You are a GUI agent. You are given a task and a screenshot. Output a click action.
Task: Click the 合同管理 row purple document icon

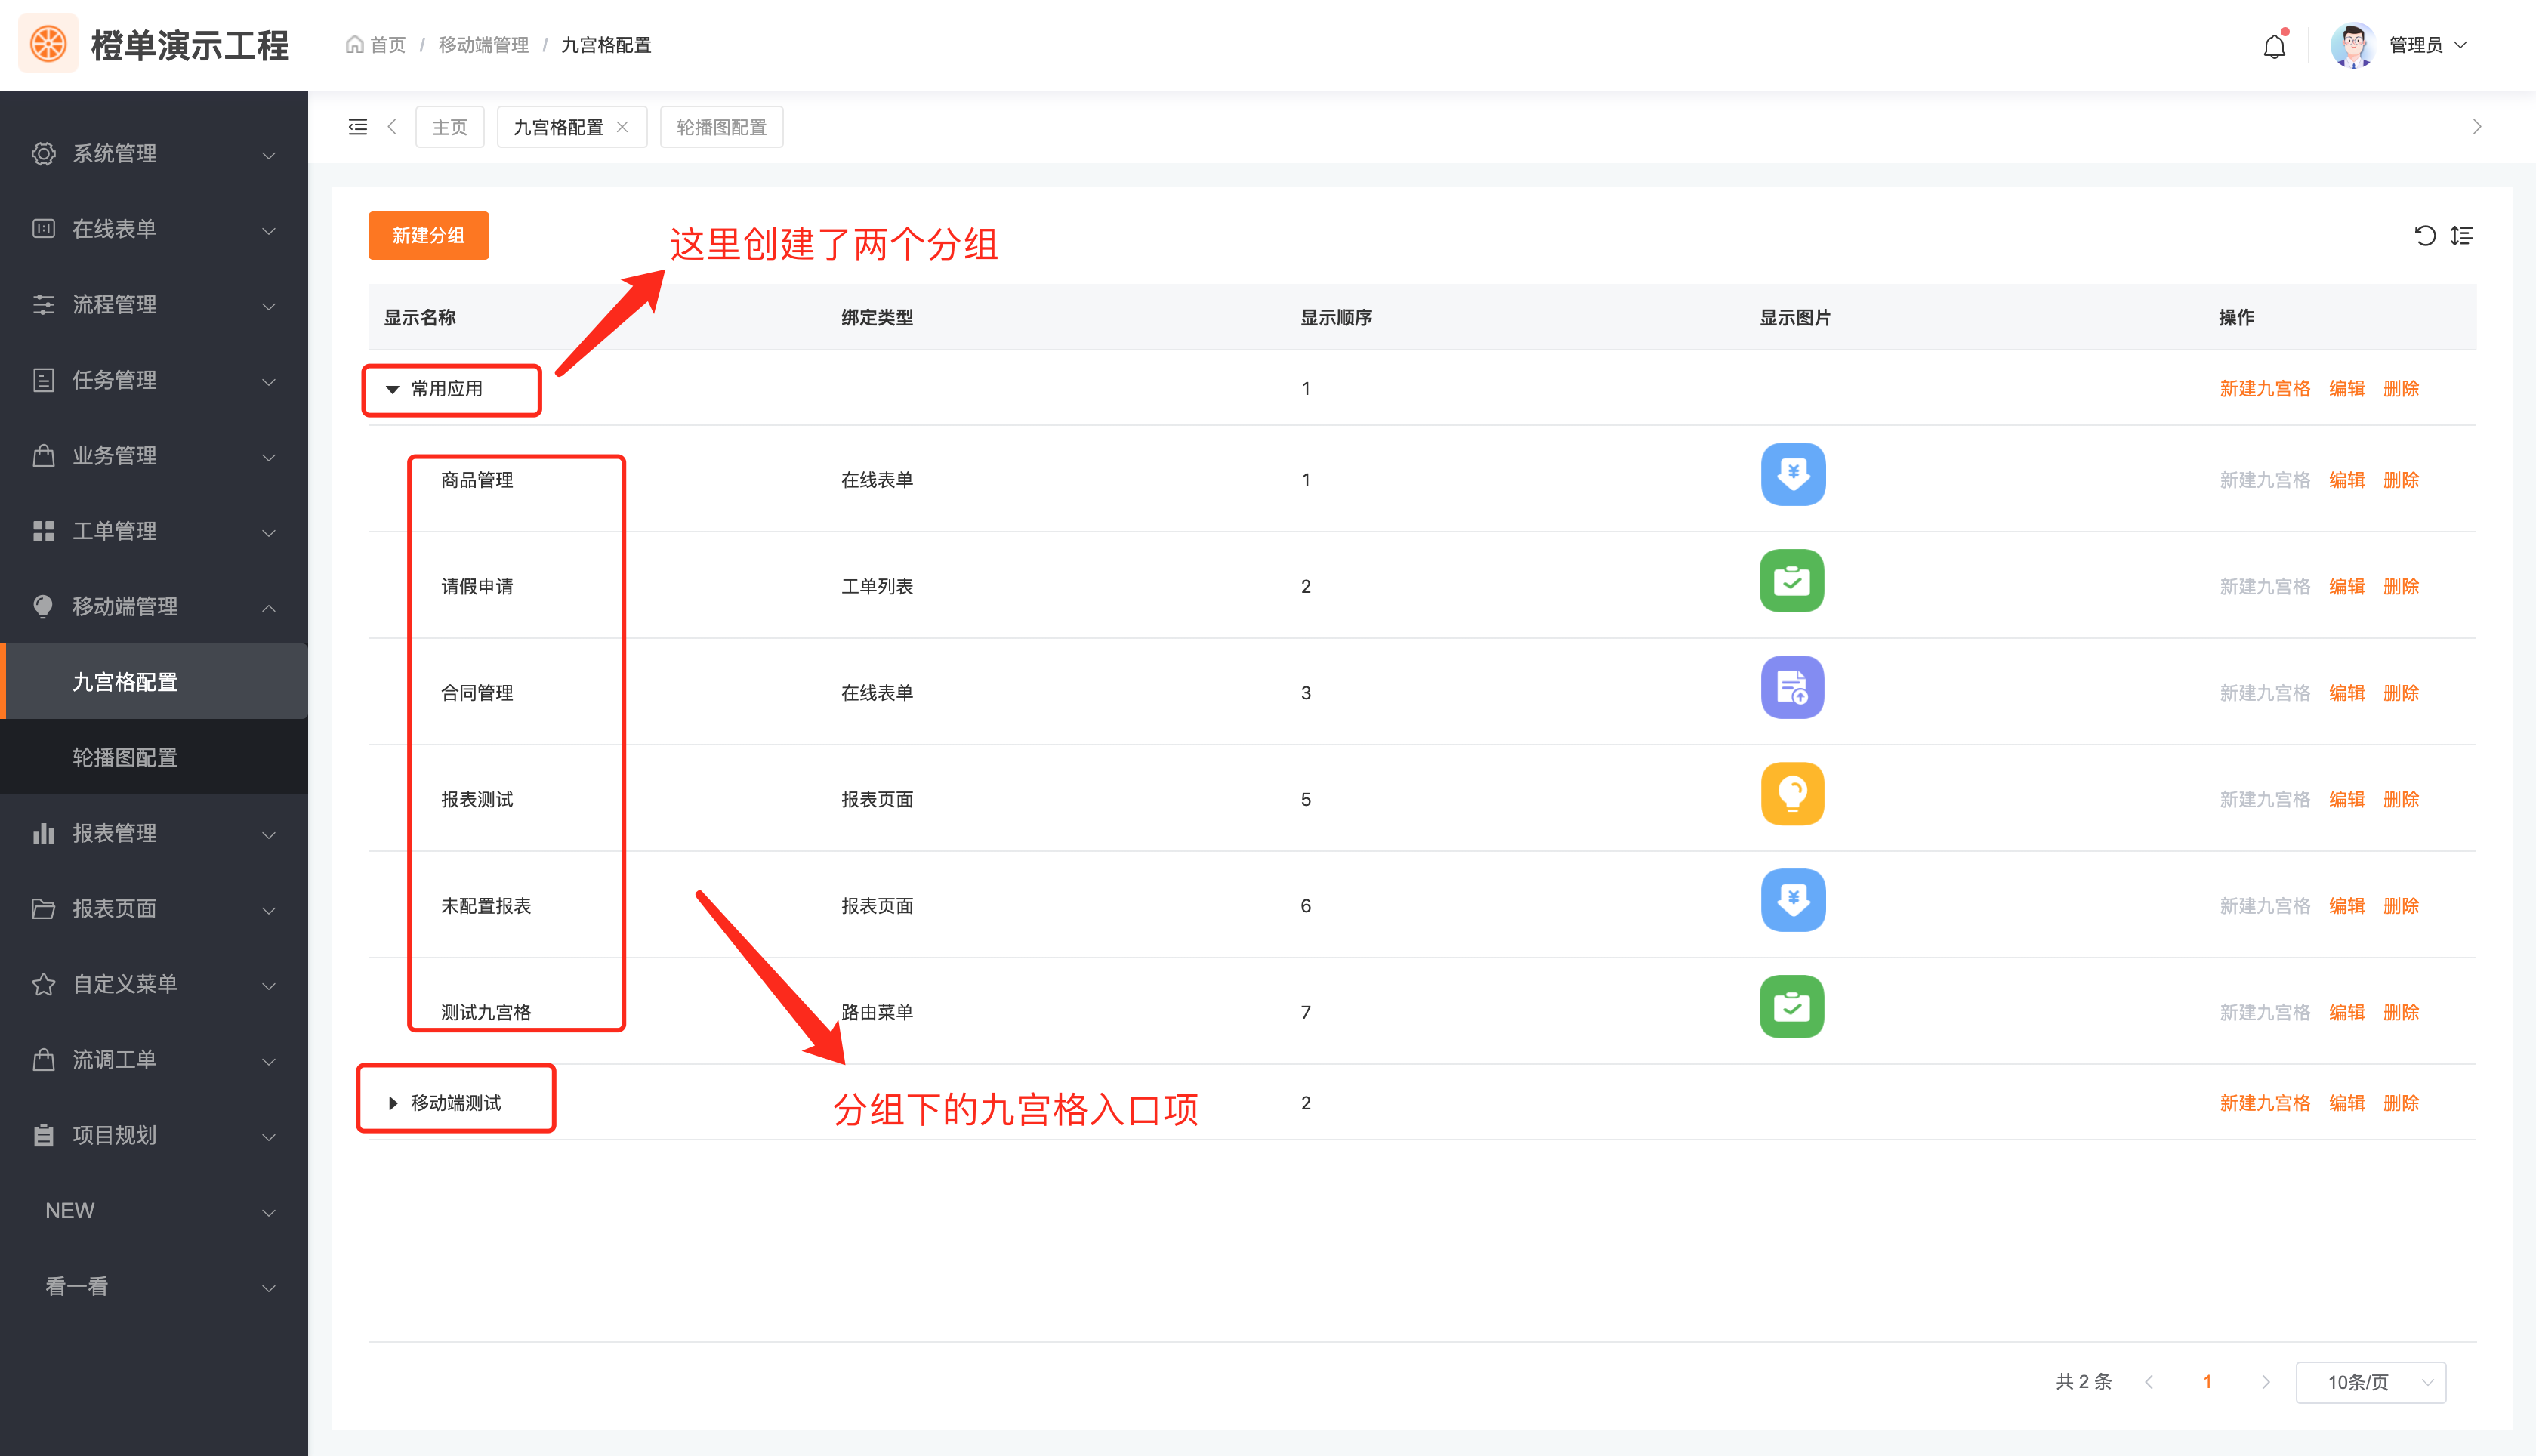[x=1792, y=687]
